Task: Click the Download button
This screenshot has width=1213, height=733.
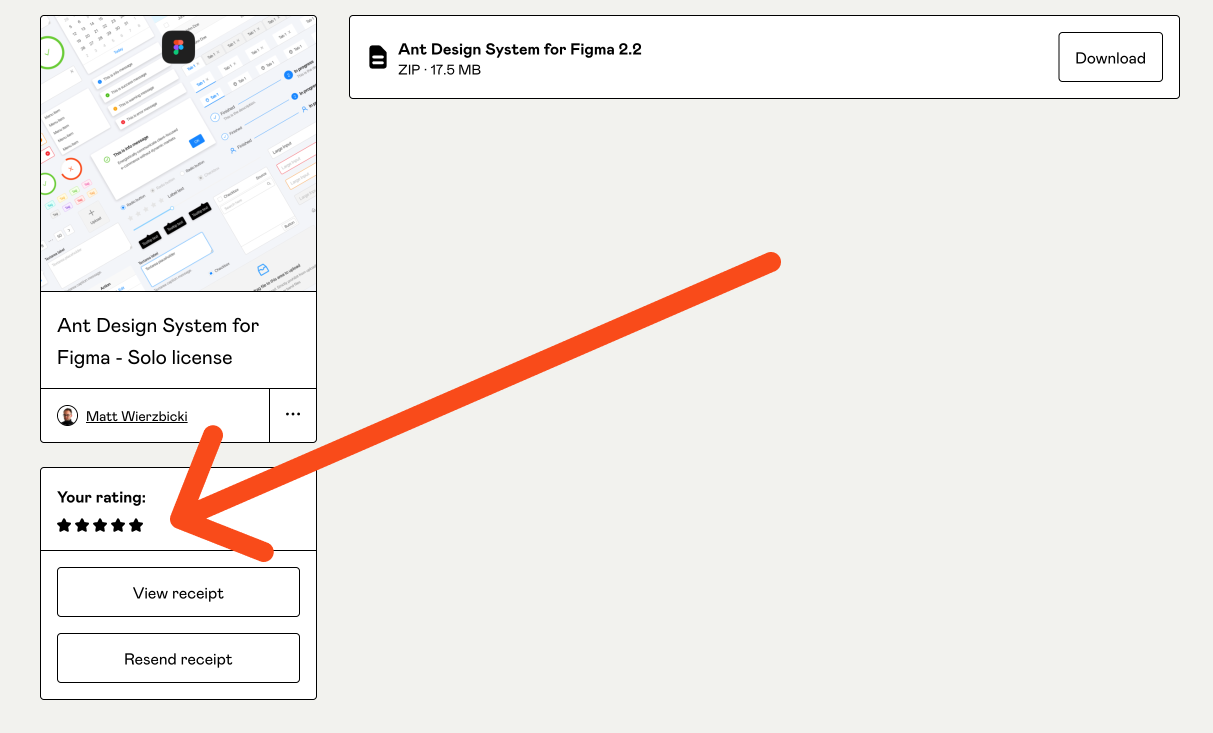Action: [1110, 57]
